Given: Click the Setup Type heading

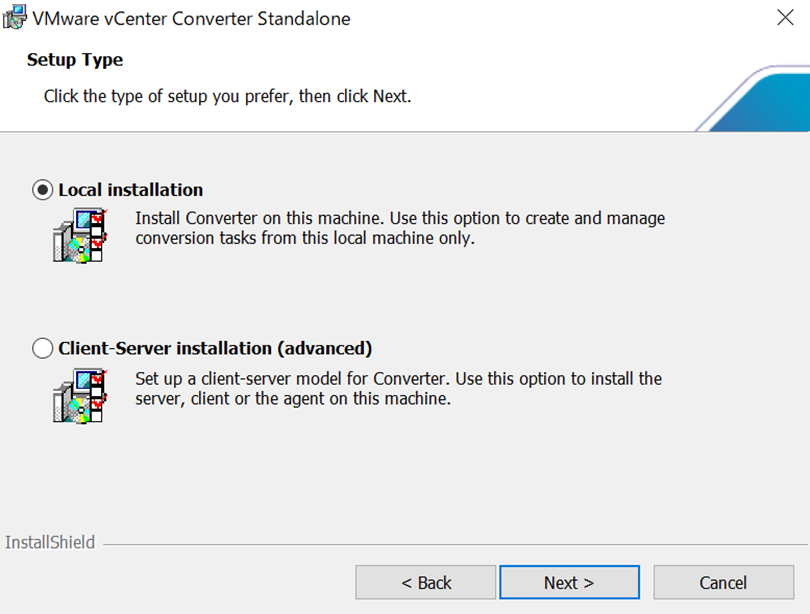Looking at the screenshot, I should (x=75, y=60).
